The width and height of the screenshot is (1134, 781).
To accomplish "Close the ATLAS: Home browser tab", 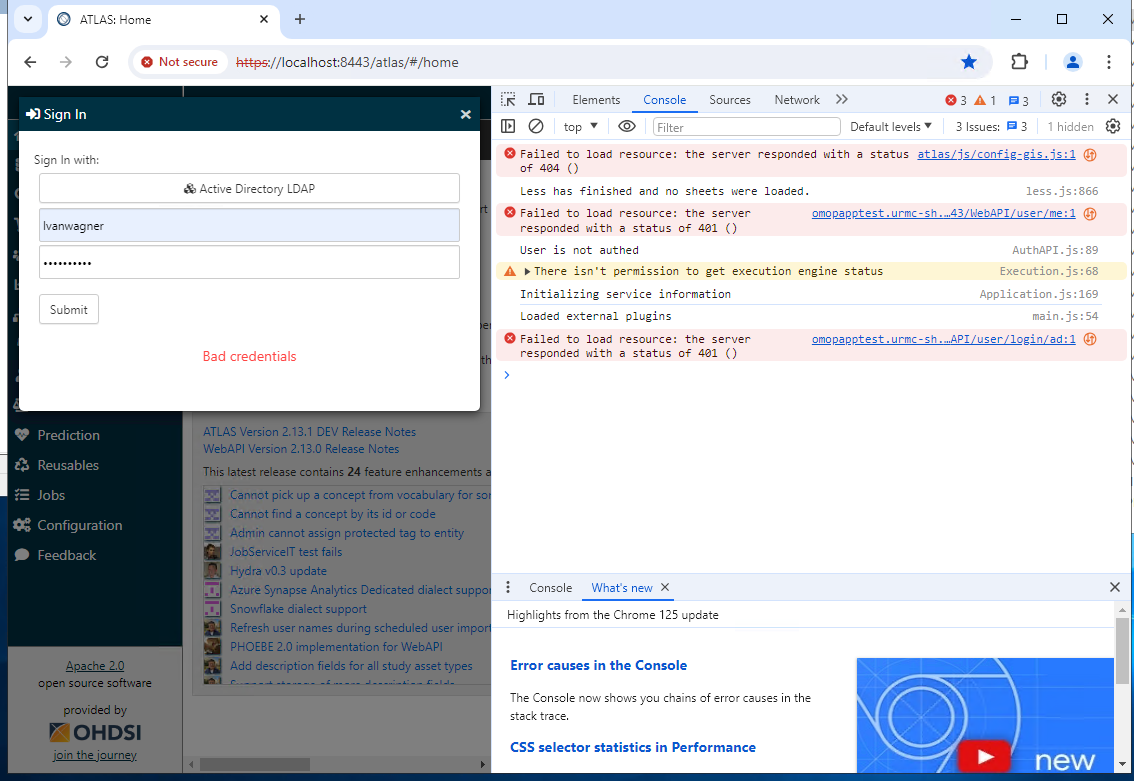I will [264, 20].
